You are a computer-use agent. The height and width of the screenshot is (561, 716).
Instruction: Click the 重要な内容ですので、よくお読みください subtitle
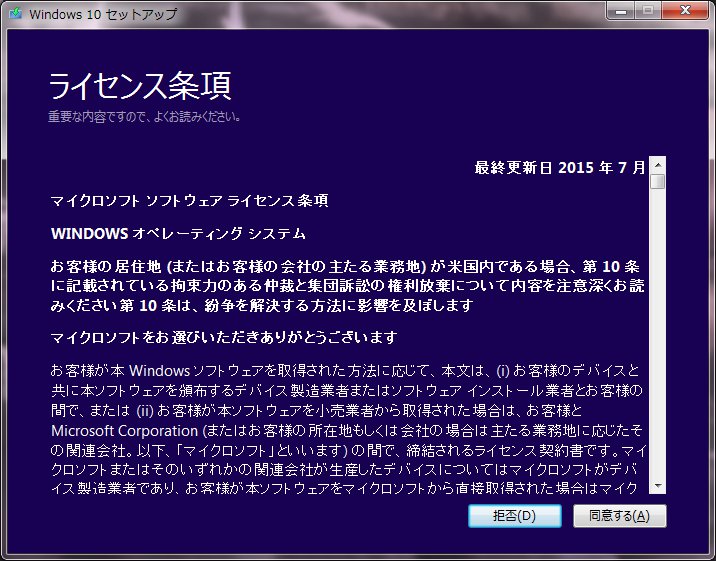144,117
